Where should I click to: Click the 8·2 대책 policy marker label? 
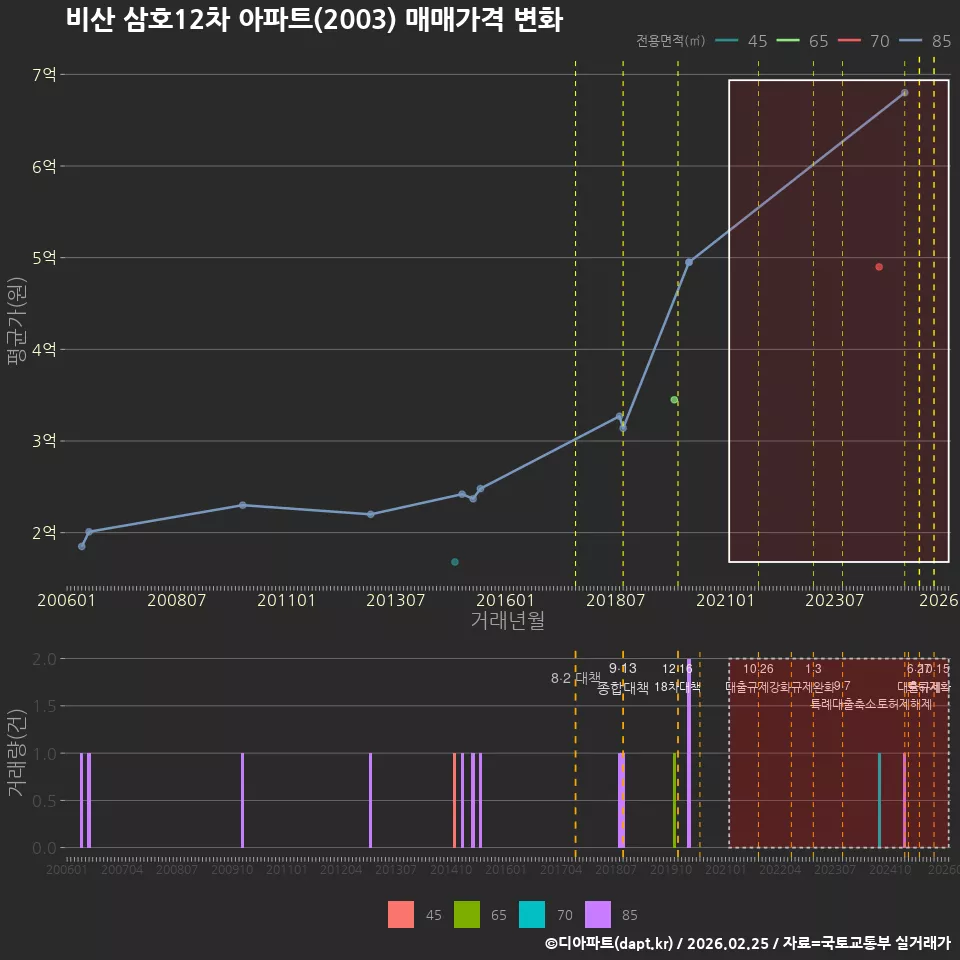coord(576,678)
